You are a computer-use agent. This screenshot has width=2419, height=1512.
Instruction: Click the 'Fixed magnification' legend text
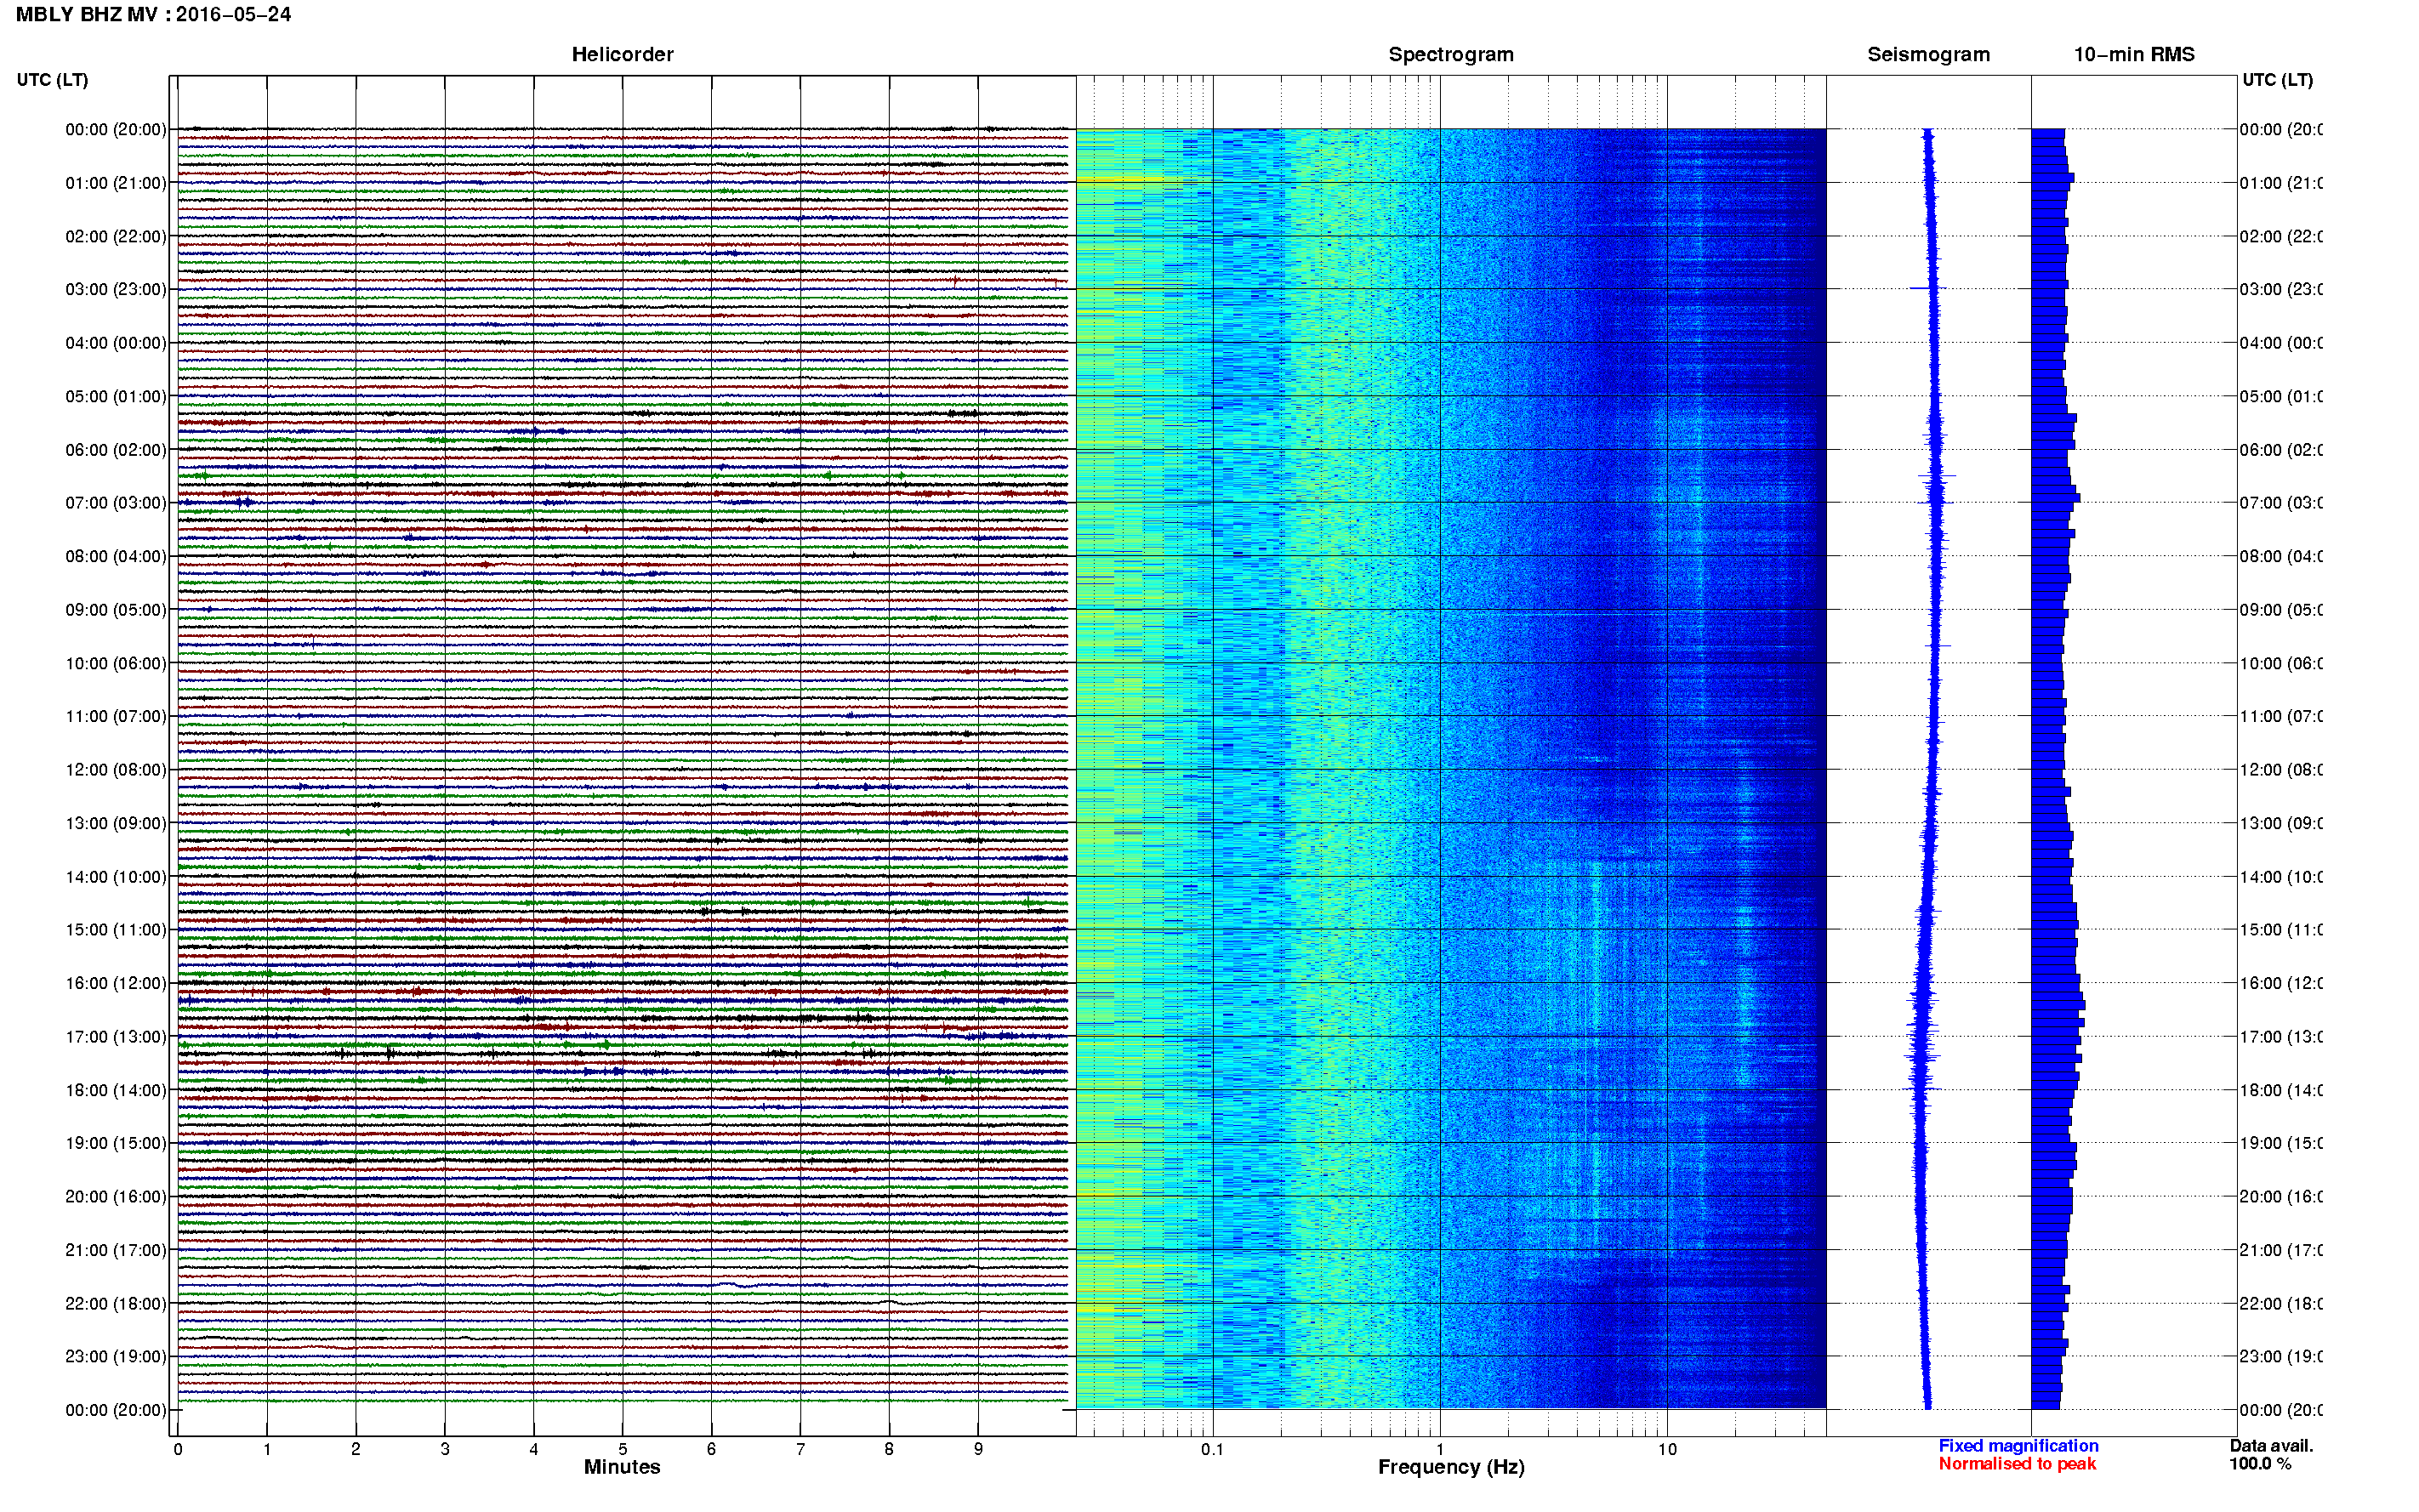(x=2018, y=1446)
